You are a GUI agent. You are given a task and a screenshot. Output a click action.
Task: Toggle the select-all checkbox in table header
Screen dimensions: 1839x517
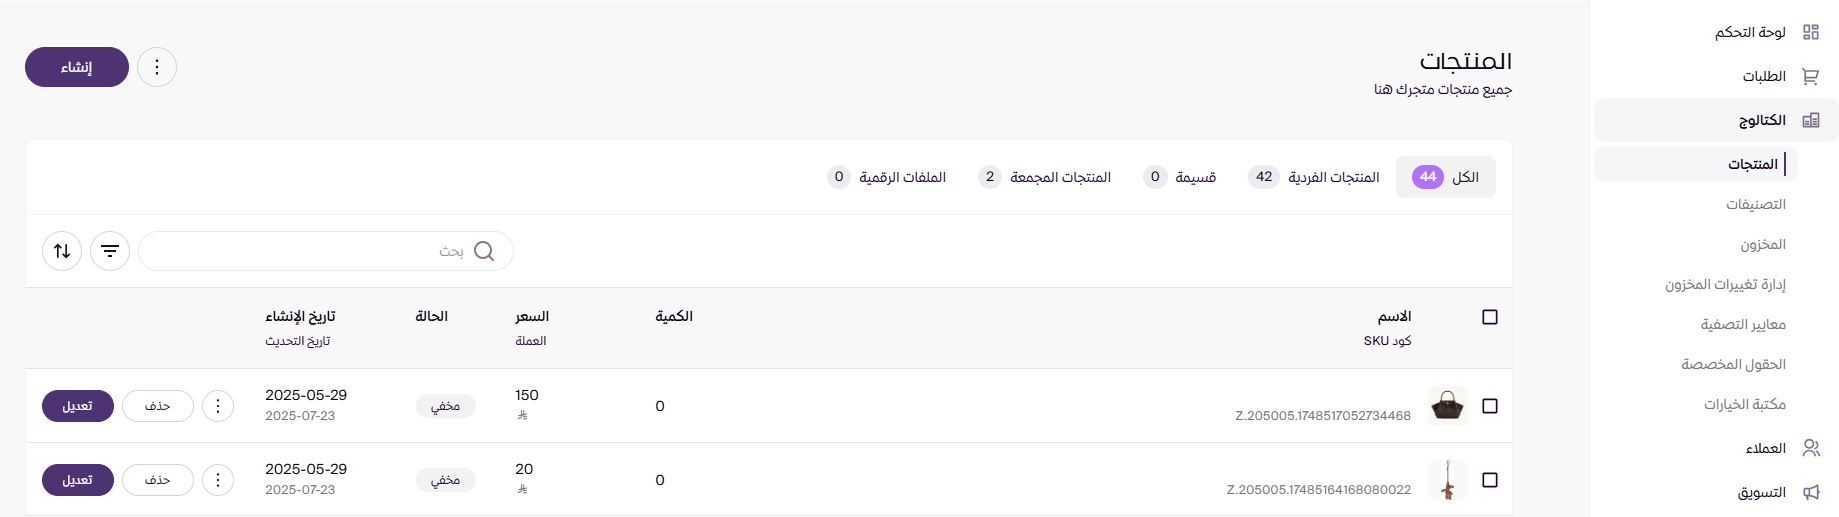point(1490,317)
